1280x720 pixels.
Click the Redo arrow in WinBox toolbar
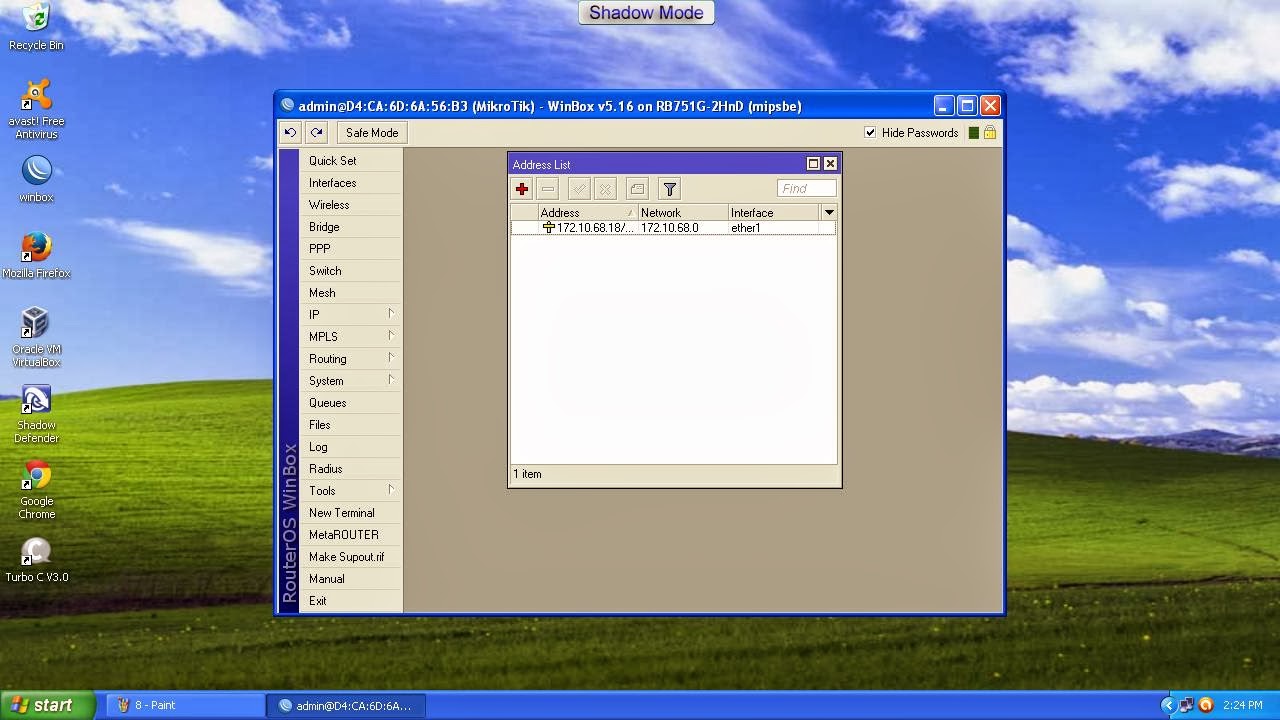point(316,132)
